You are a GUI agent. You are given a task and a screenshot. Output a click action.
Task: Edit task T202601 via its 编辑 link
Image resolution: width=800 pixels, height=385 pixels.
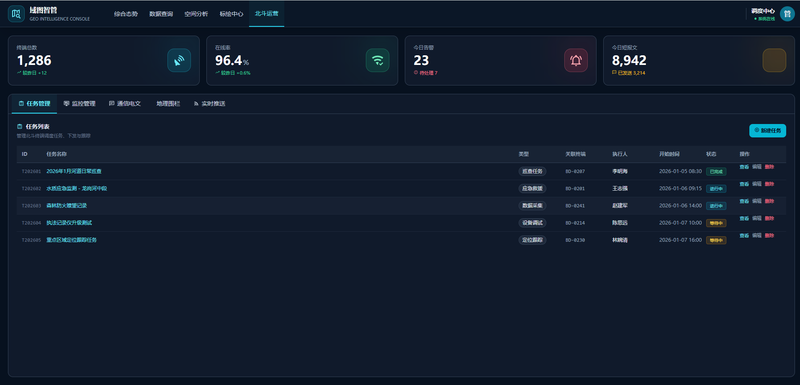click(757, 167)
